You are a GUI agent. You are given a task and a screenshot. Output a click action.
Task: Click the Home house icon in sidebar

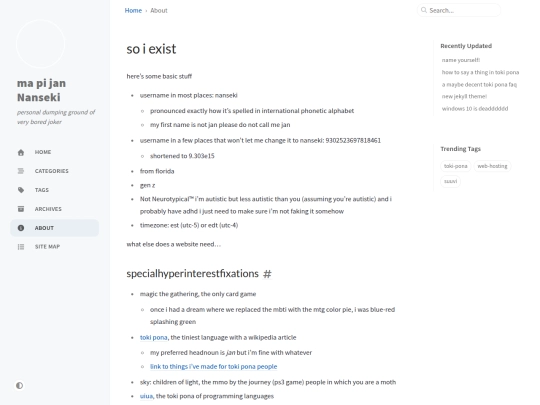(21, 152)
